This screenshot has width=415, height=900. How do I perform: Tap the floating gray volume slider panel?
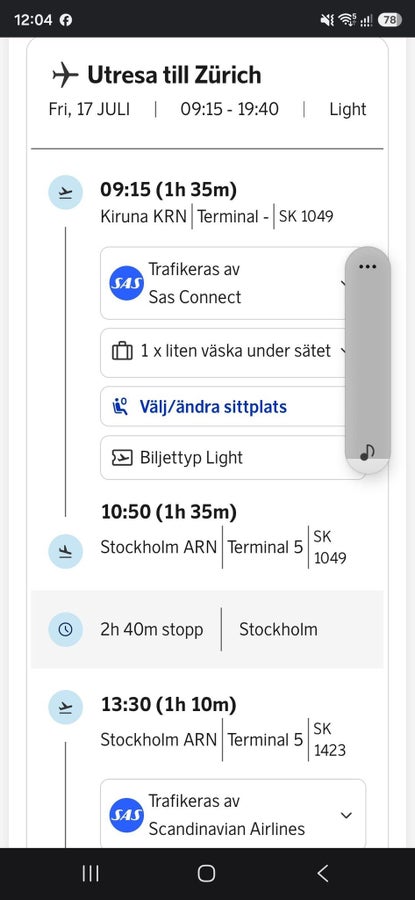pyautogui.click(x=367, y=360)
